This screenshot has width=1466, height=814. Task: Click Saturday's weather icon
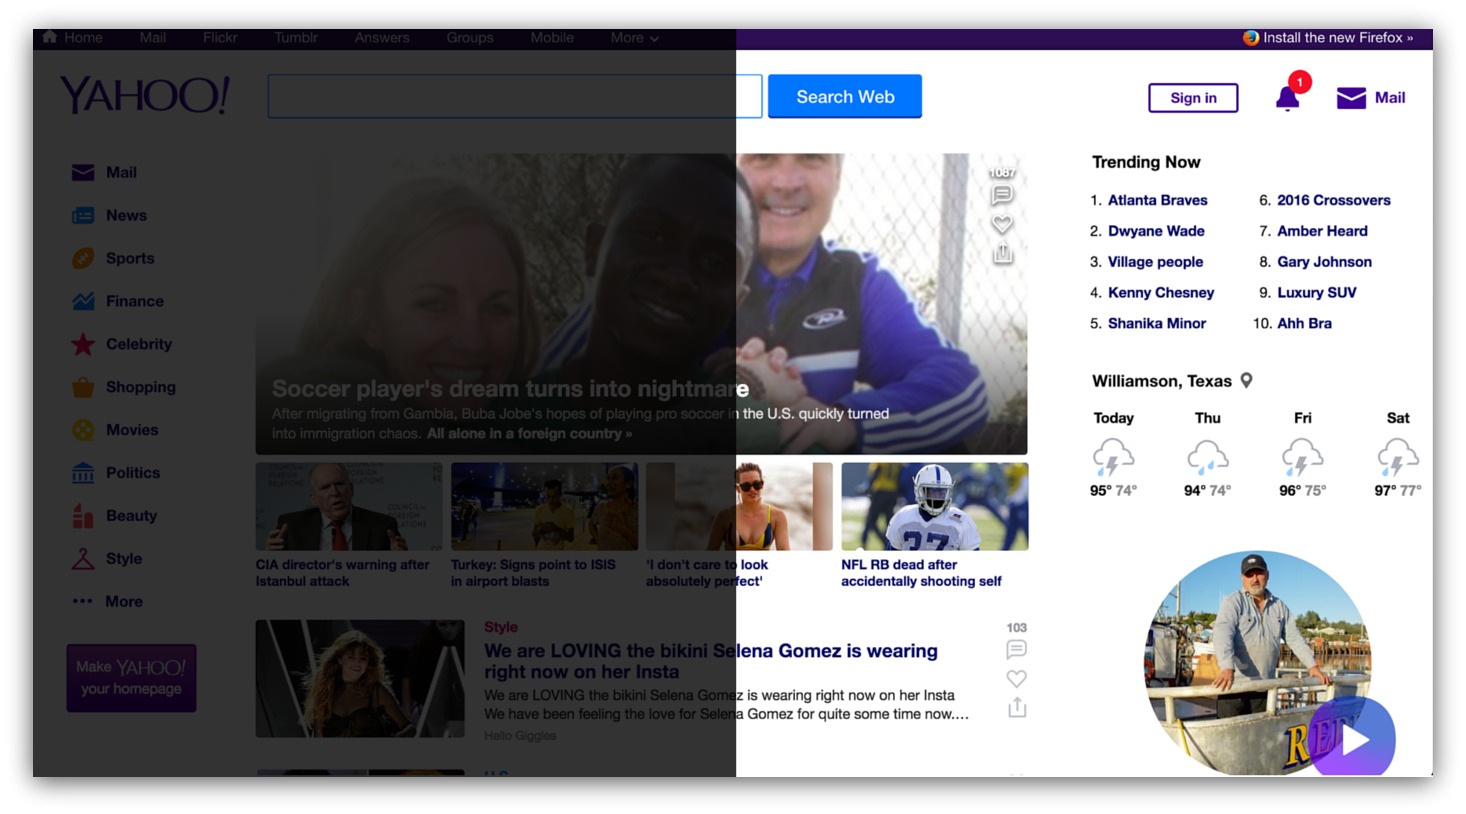pos(1398,457)
